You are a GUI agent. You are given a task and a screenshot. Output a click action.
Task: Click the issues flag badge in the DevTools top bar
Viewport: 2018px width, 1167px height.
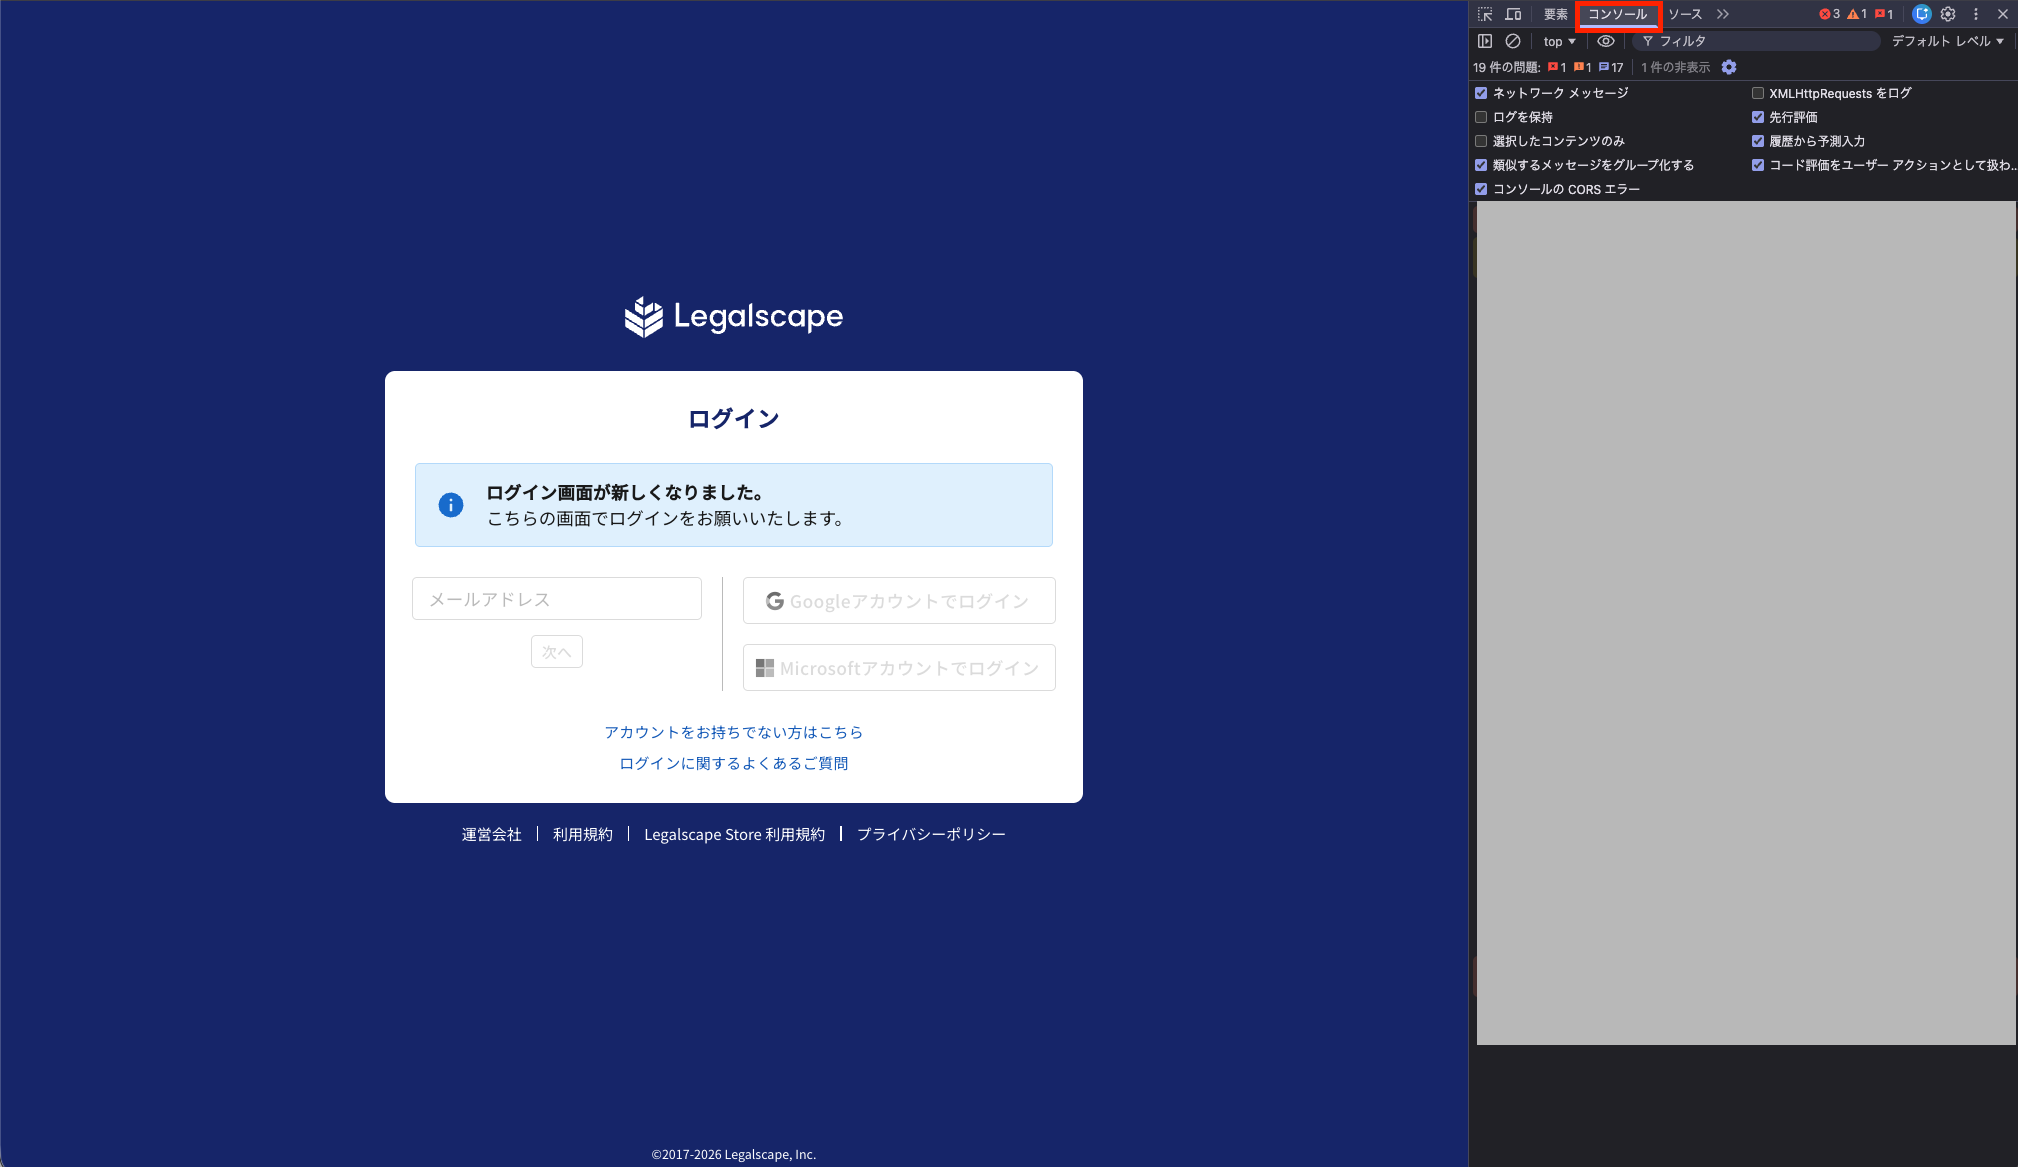(1884, 14)
